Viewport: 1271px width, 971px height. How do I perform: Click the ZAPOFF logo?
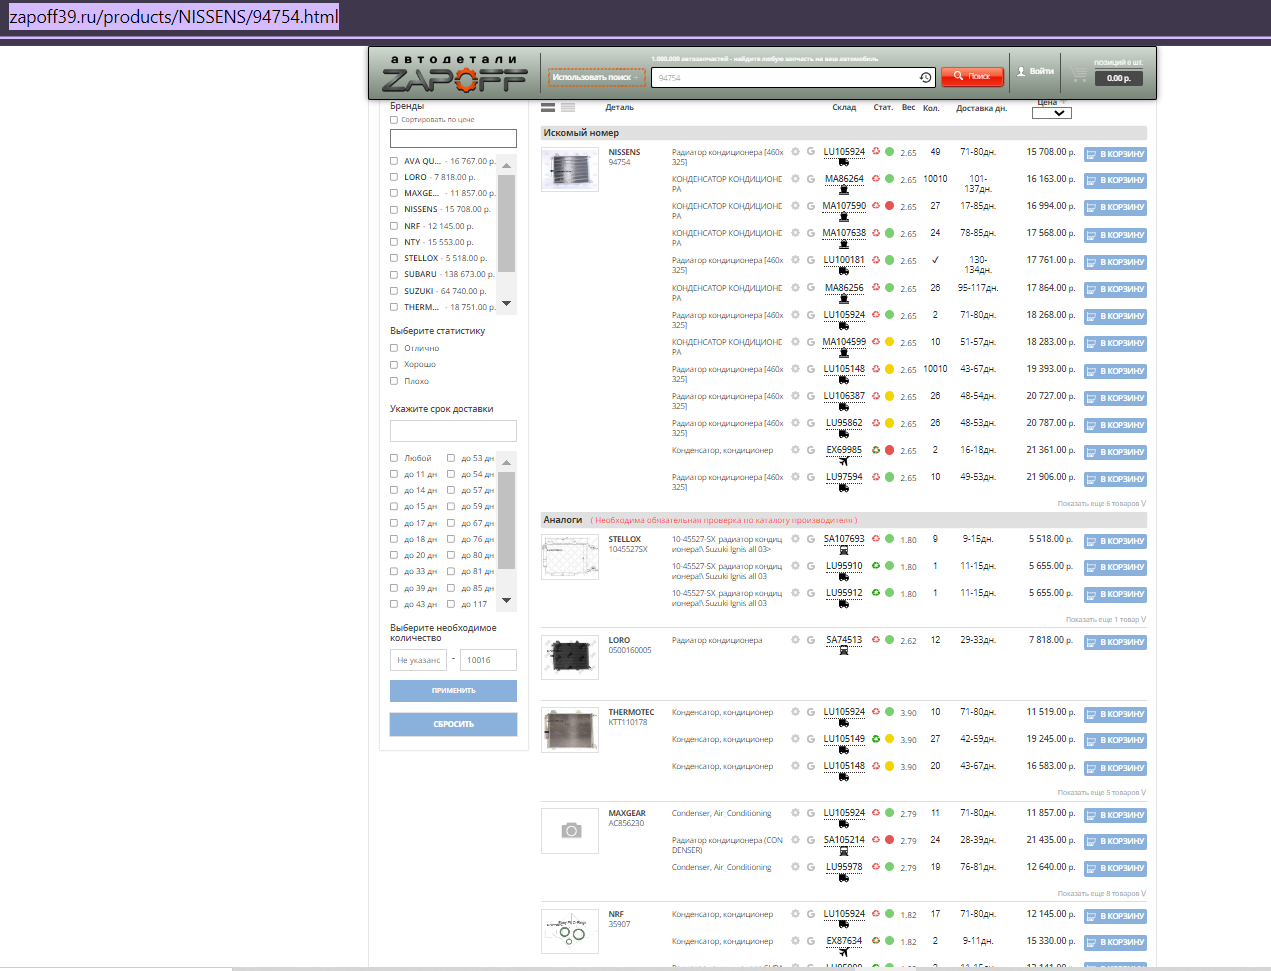pyautogui.click(x=455, y=74)
